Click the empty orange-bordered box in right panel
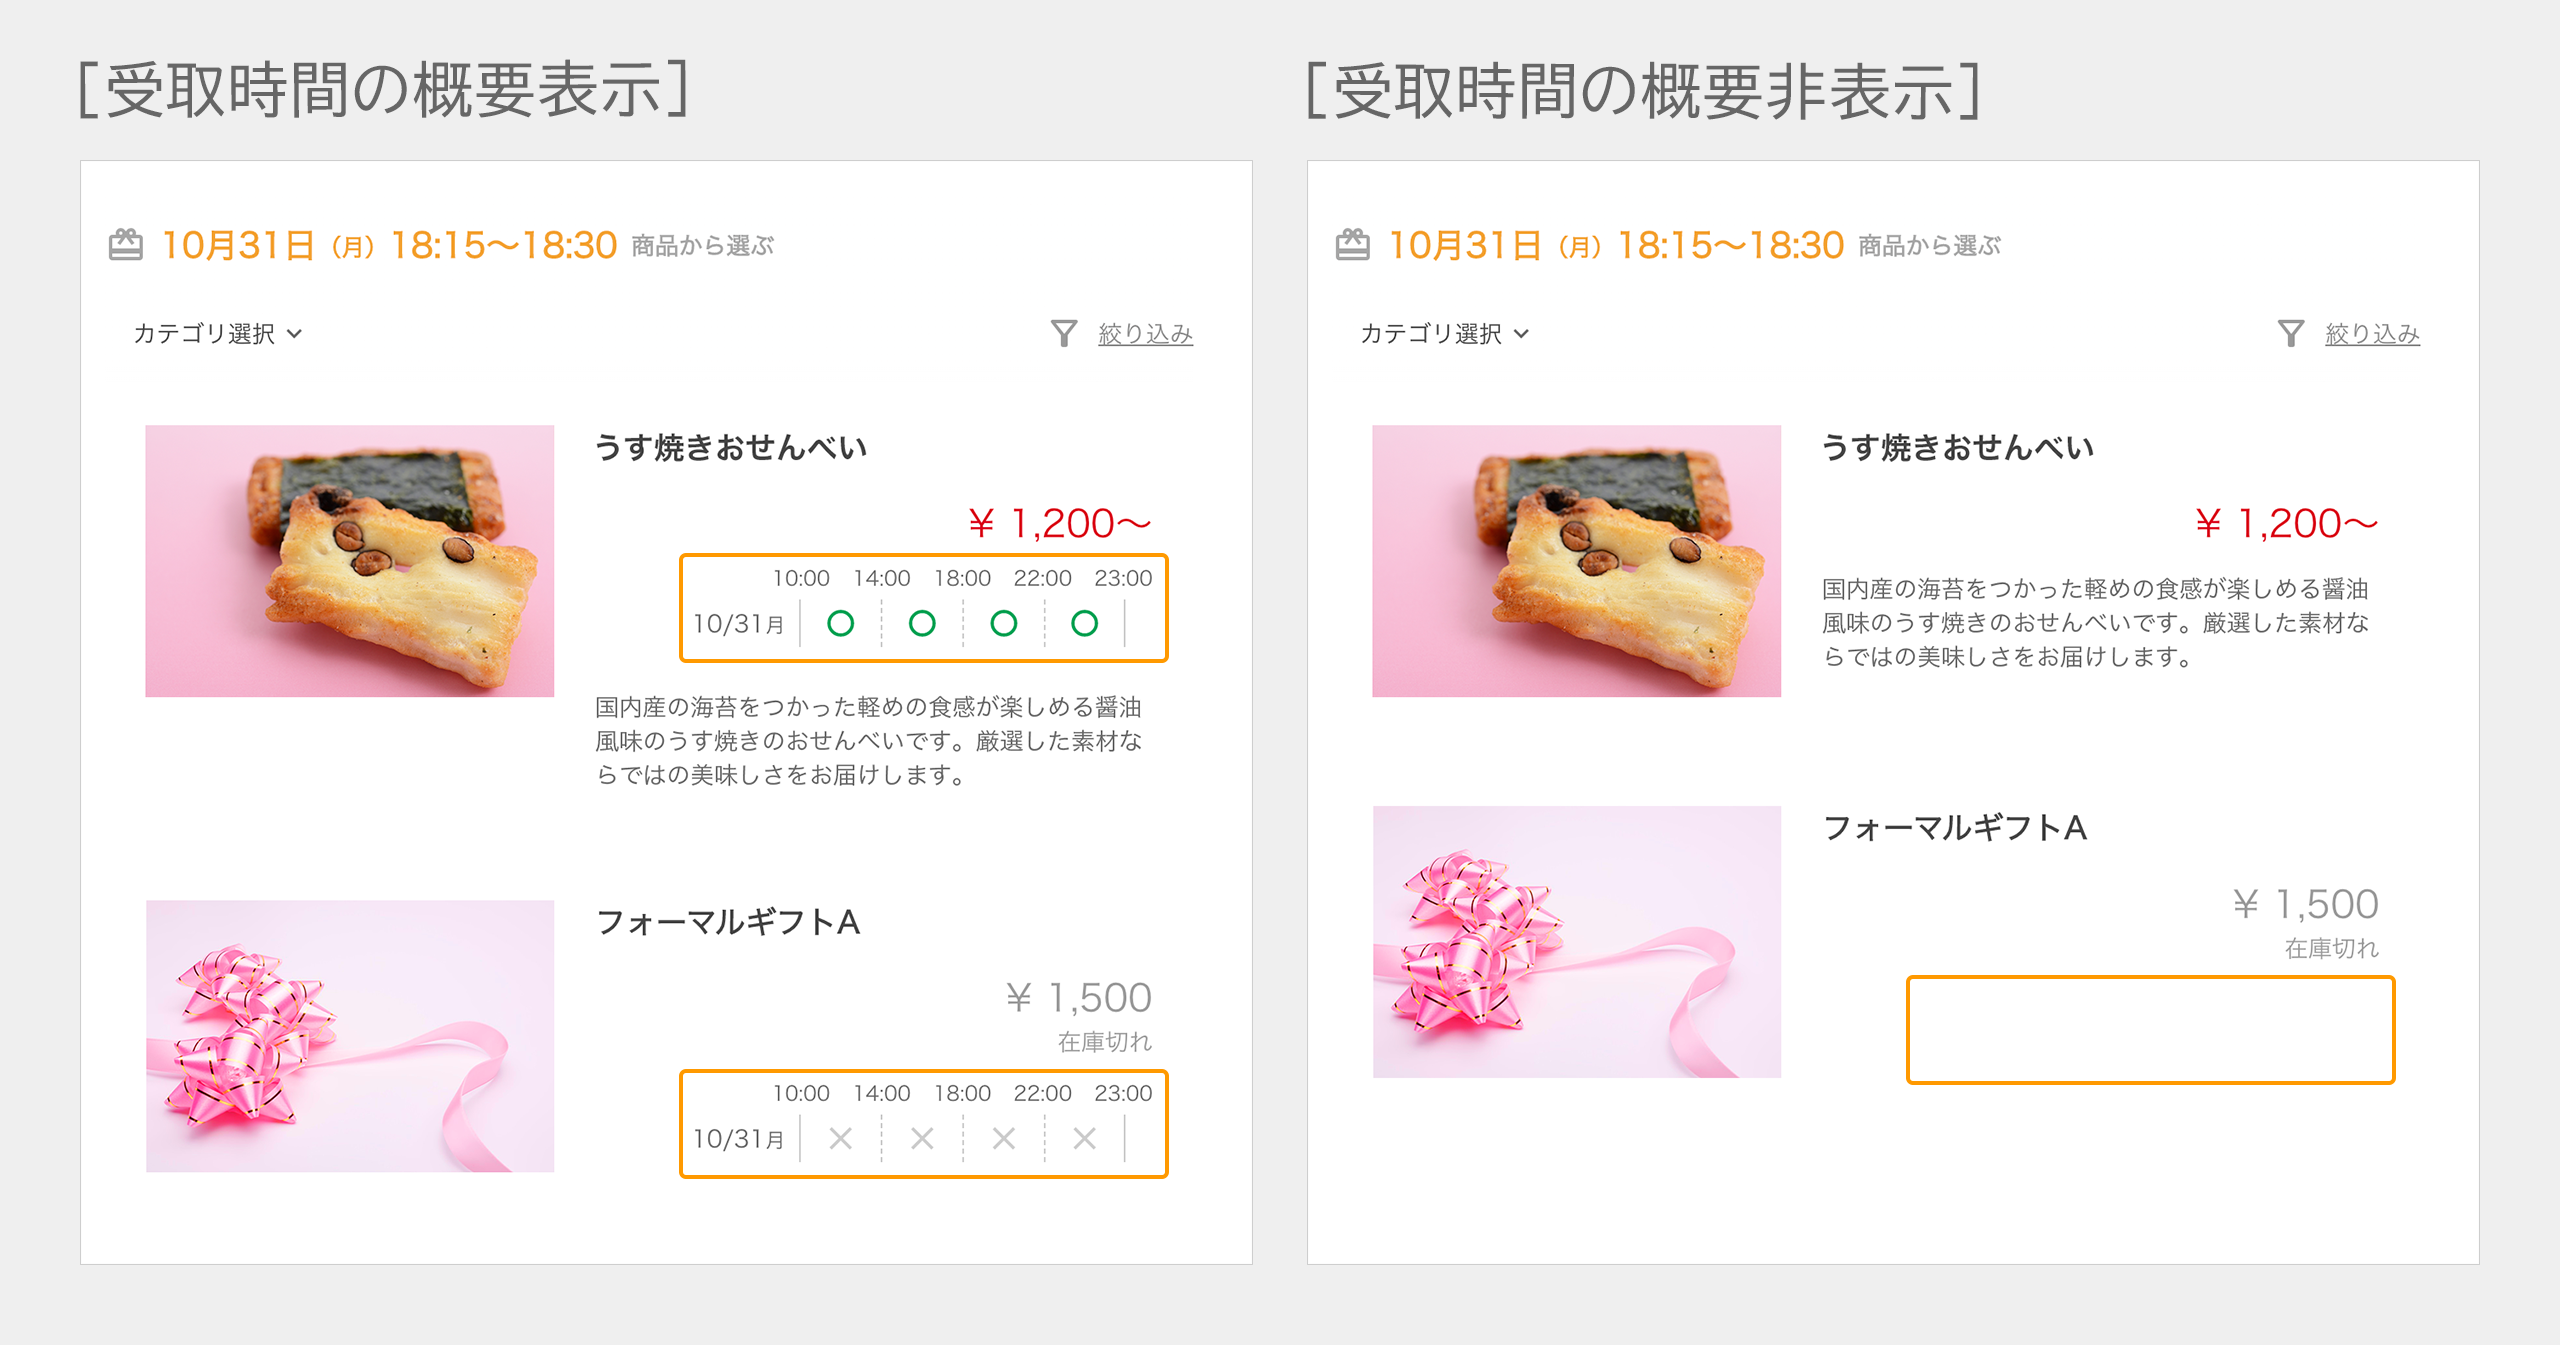Screen dimensions: 2560x1345 2150,1029
